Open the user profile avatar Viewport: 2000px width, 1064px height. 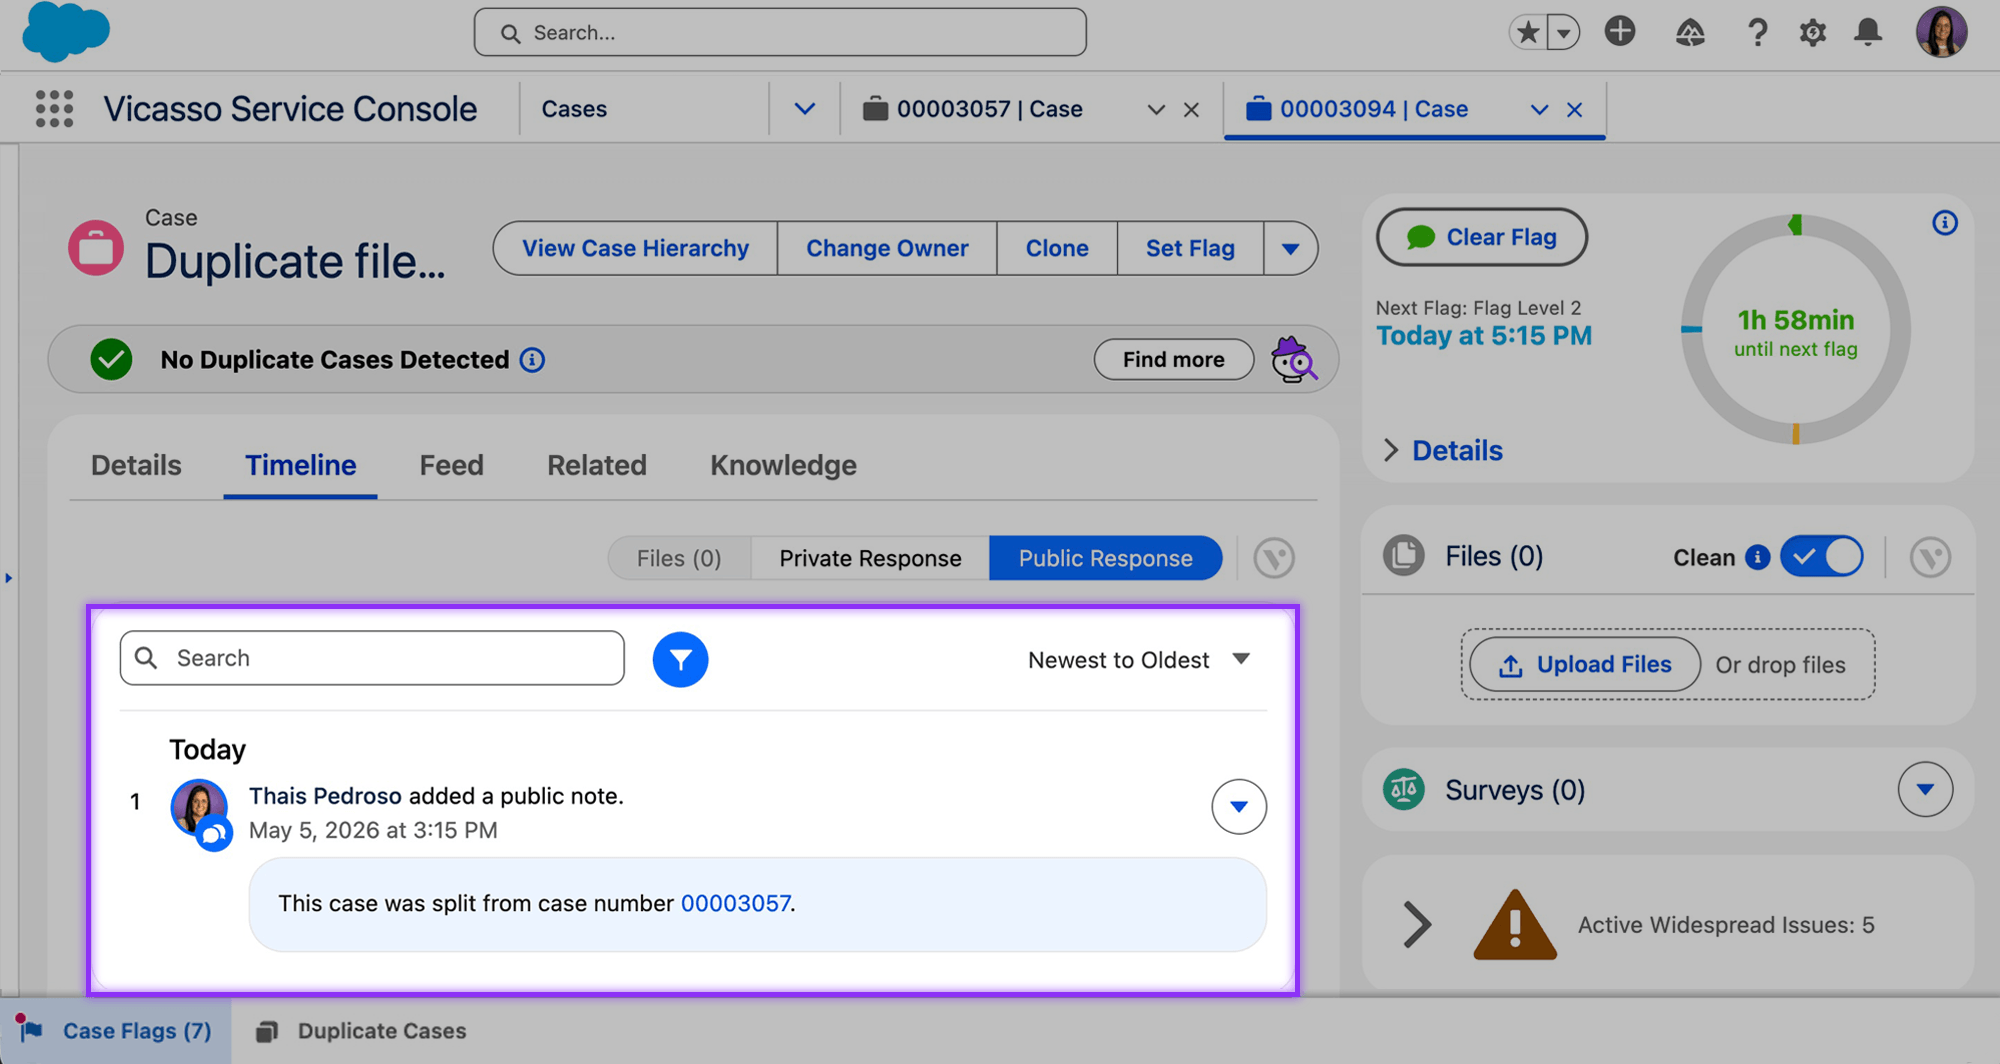point(1941,32)
